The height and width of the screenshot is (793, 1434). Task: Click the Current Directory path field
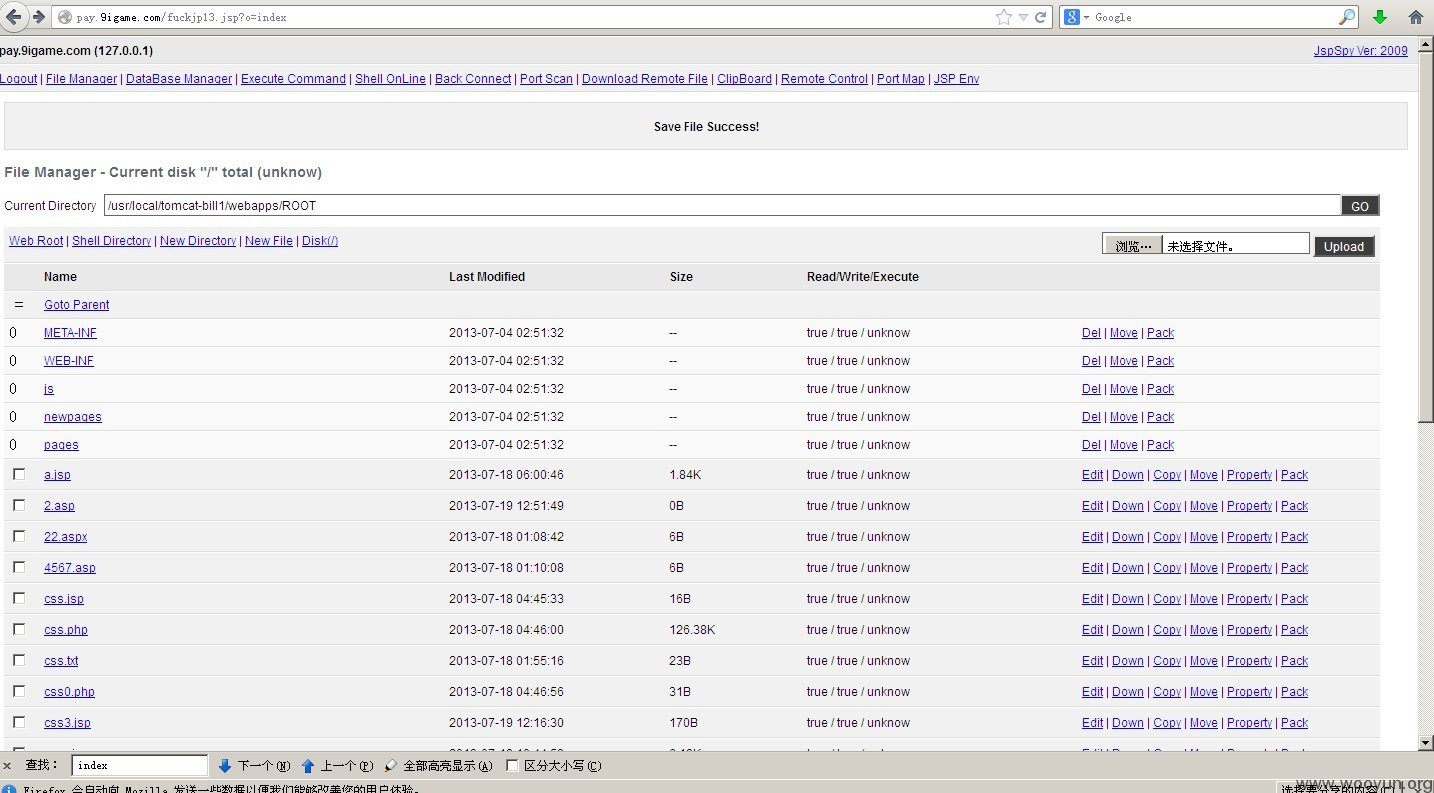click(722, 205)
